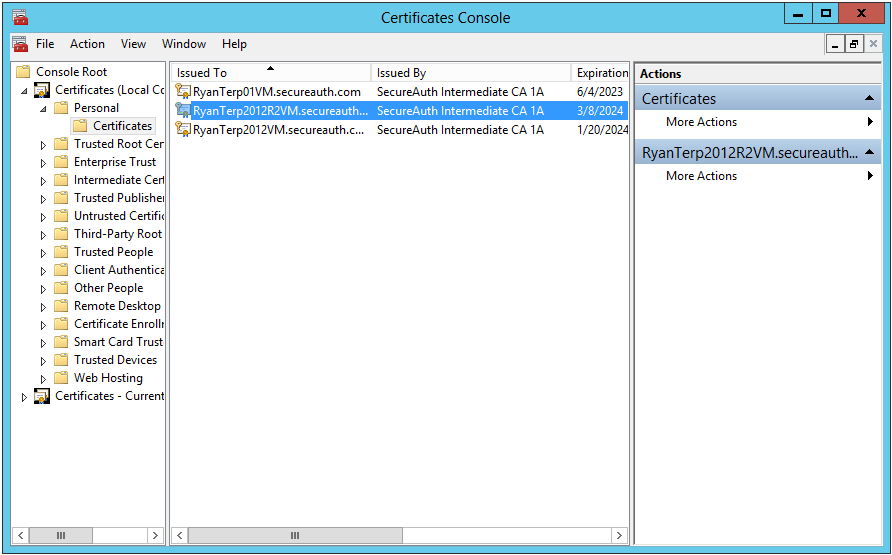Click the MMC icon left of File menu
Screen dimensions: 892x555
pyautogui.click(x=20, y=44)
